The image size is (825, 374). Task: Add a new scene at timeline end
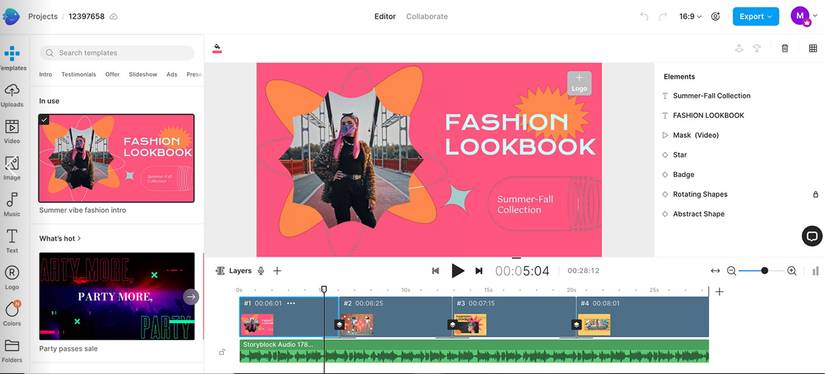click(719, 291)
